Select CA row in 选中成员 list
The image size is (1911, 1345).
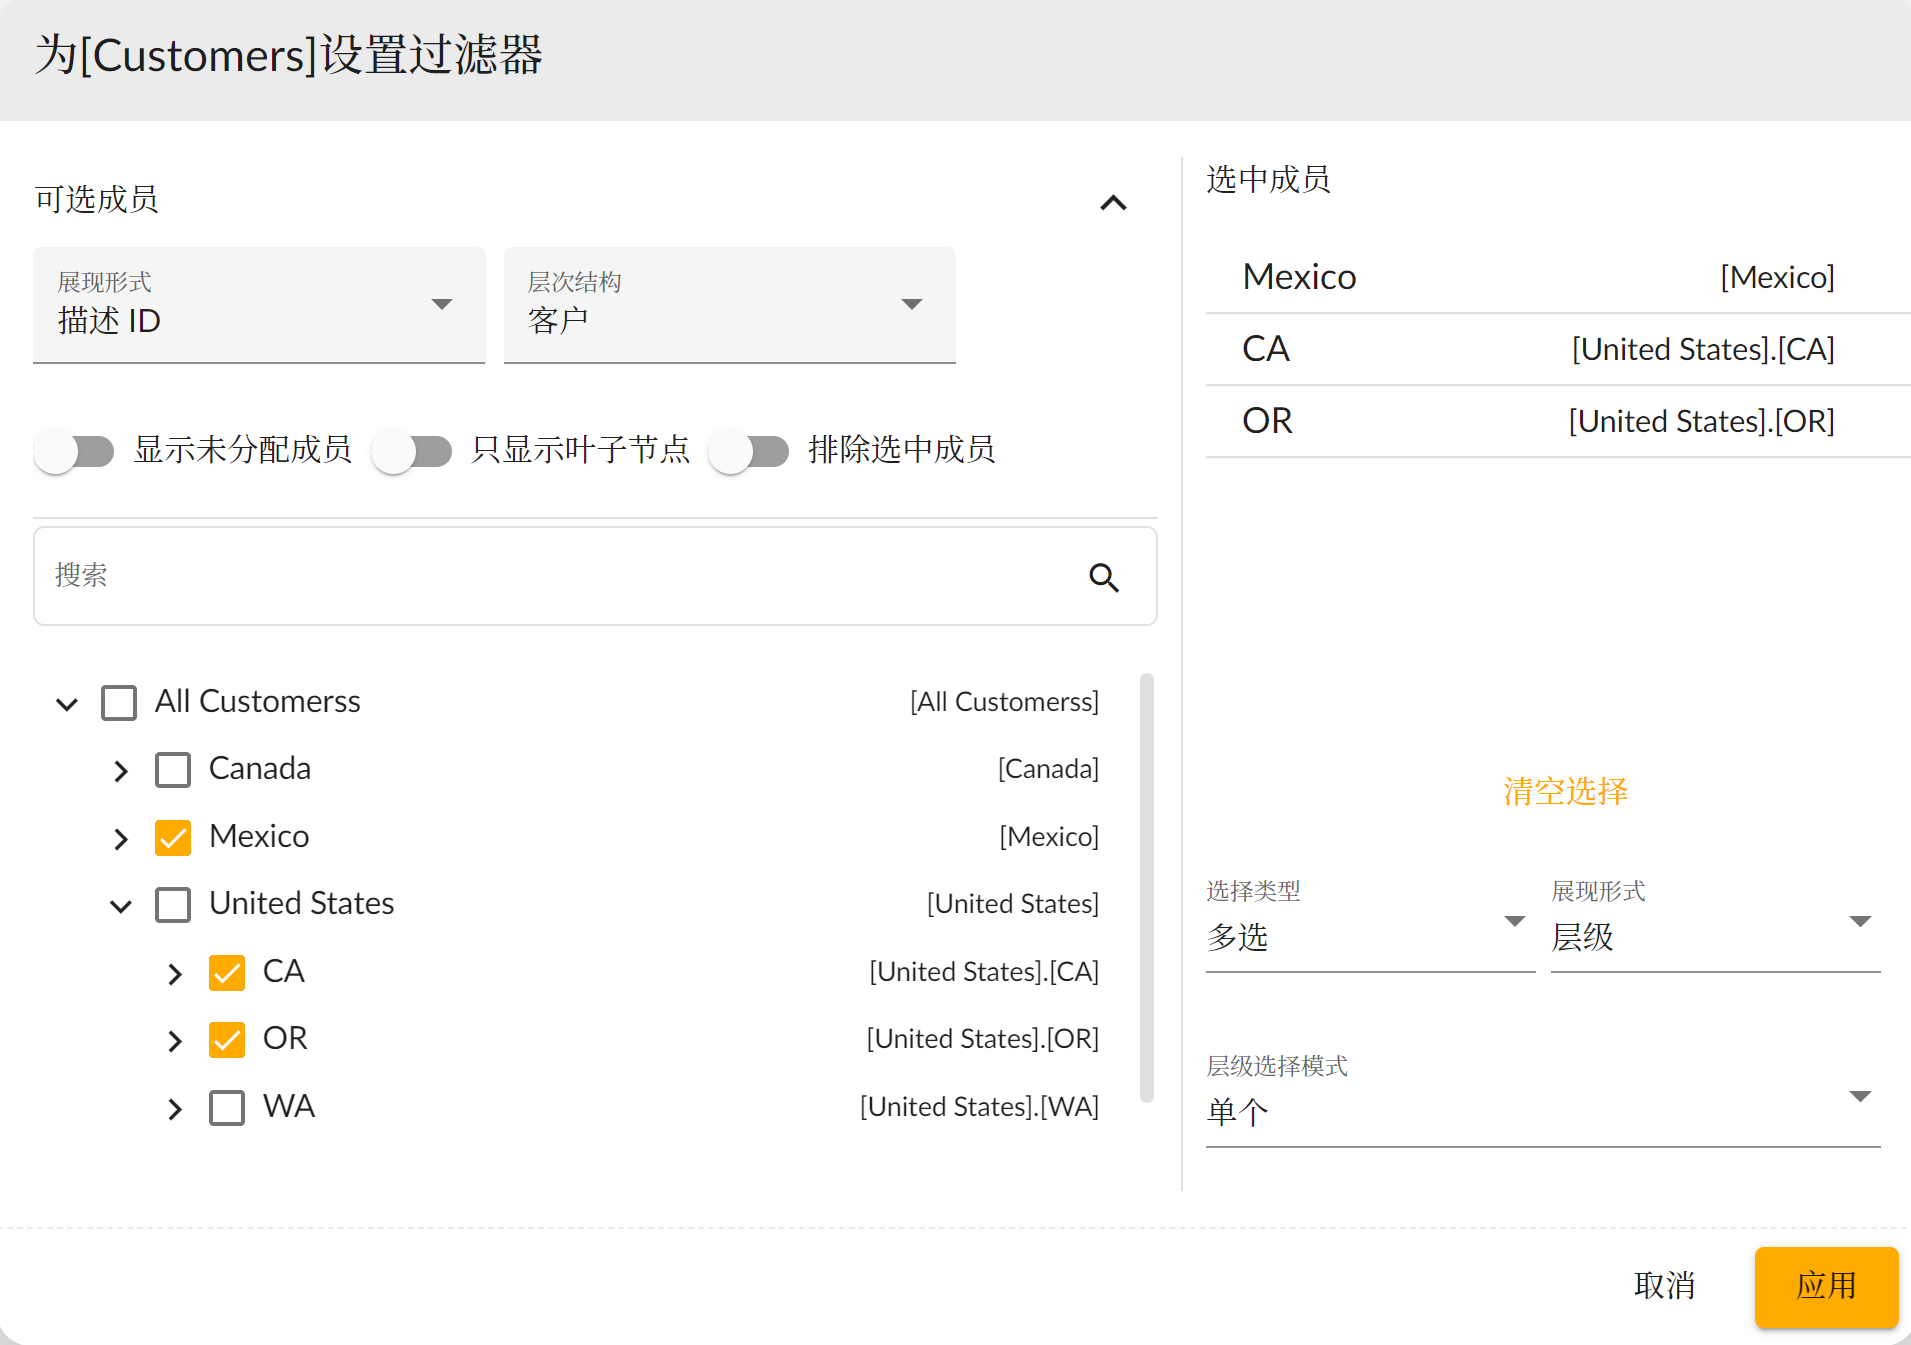tap(1558, 349)
